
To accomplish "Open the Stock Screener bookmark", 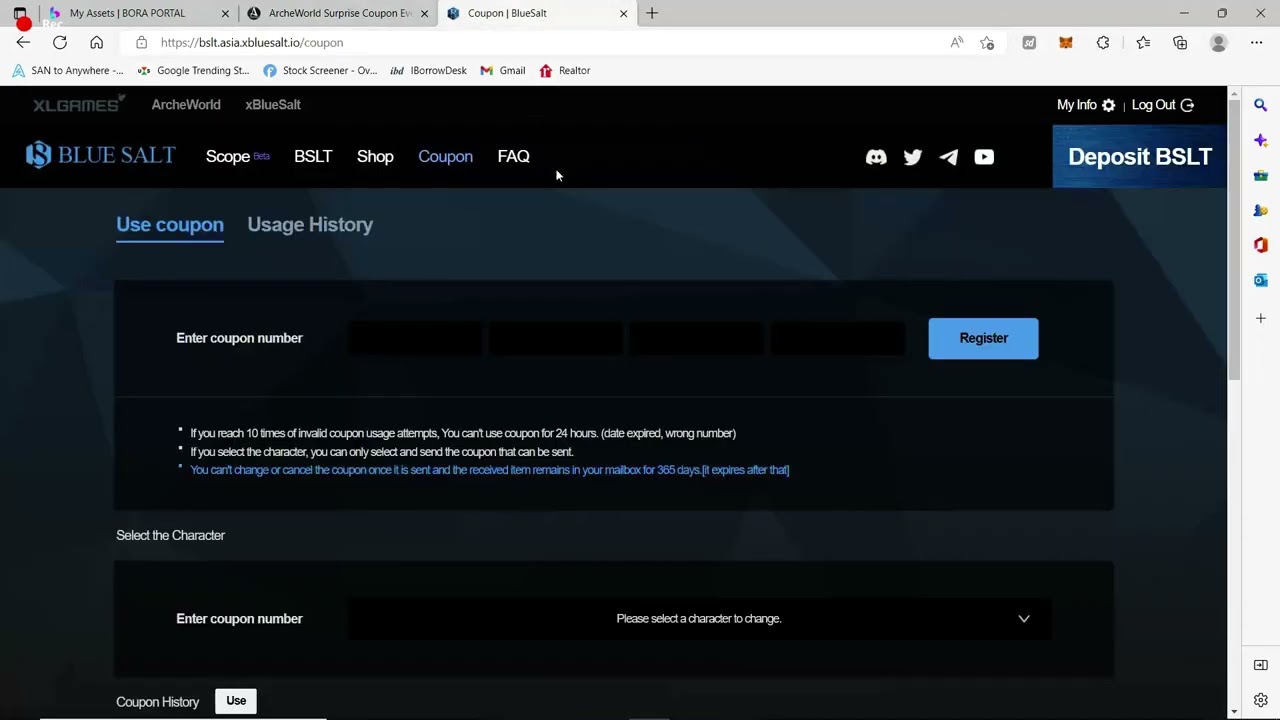I will (320, 70).
